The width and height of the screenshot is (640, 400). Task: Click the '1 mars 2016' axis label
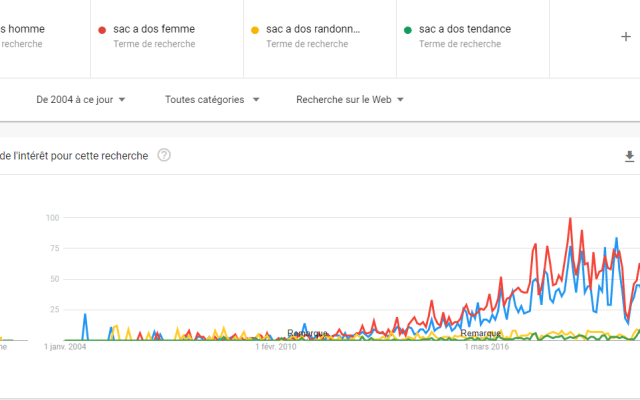click(x=488, y=348)
